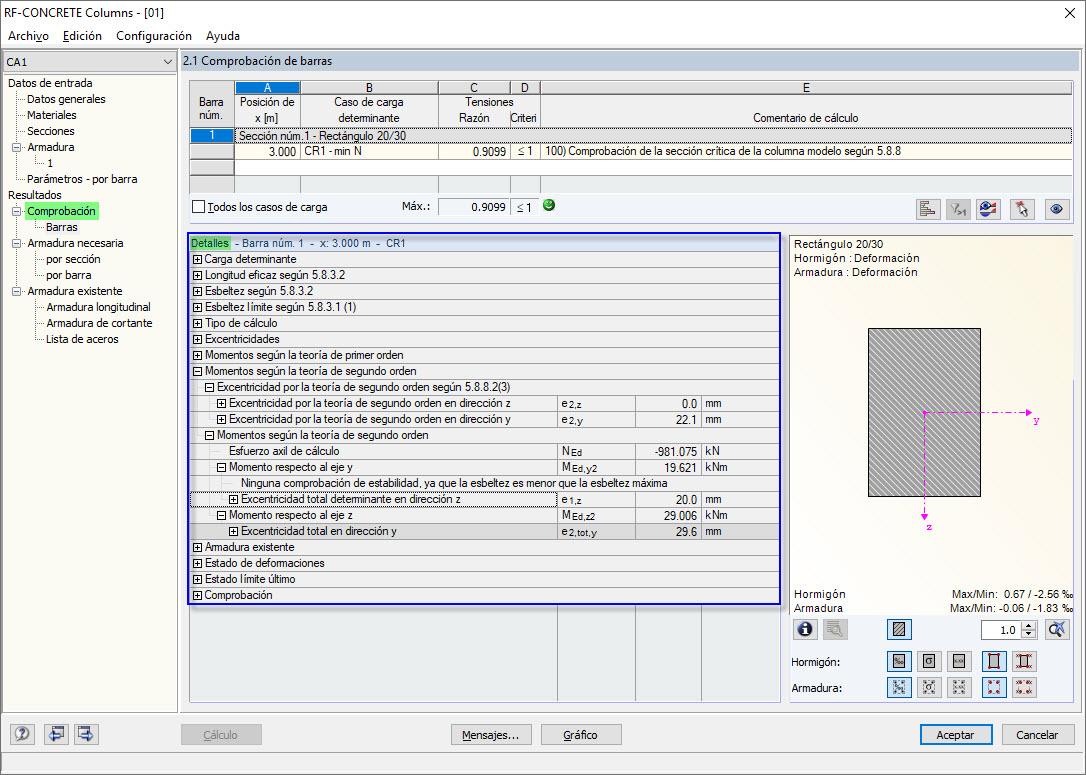Screen dimensions: 1086x775
Task: Go to the previous window with the left-arrow icon
Action: click(56, 734)
